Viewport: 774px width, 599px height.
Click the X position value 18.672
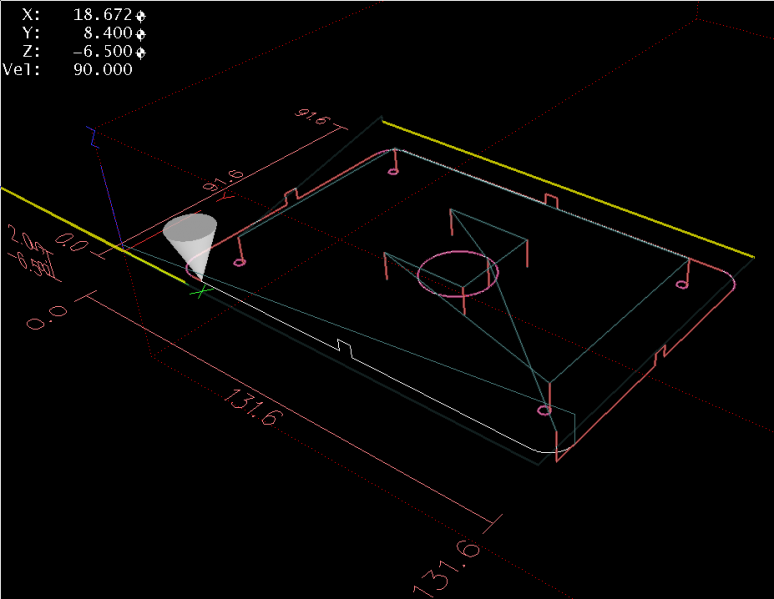tap(103, 16)
